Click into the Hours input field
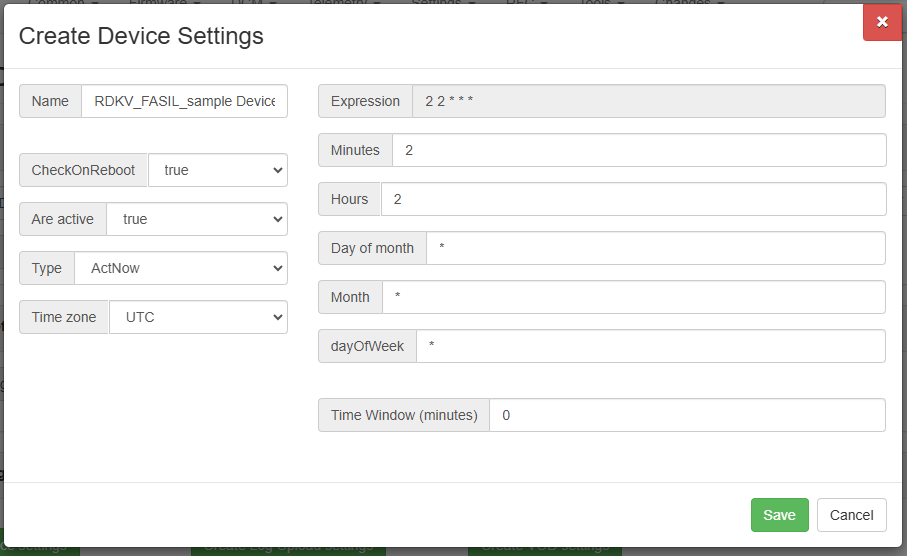907x556 pixels. (x=633, y=199)
